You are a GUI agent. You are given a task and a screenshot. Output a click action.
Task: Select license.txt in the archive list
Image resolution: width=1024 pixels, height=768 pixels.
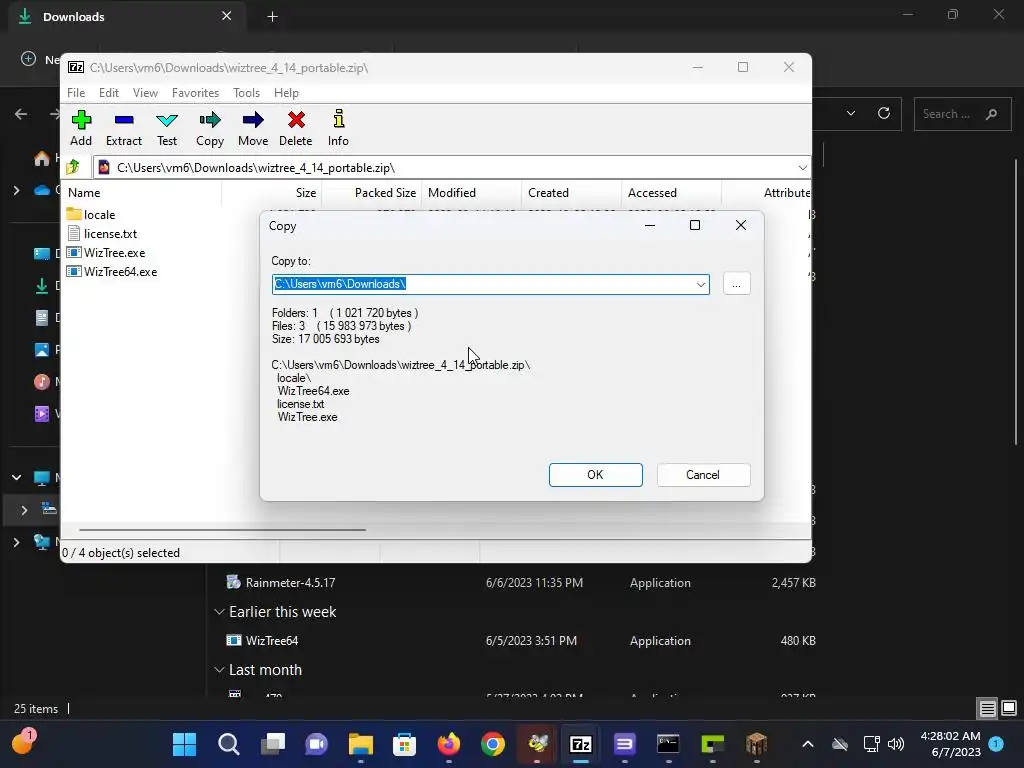tap(103, 233)
